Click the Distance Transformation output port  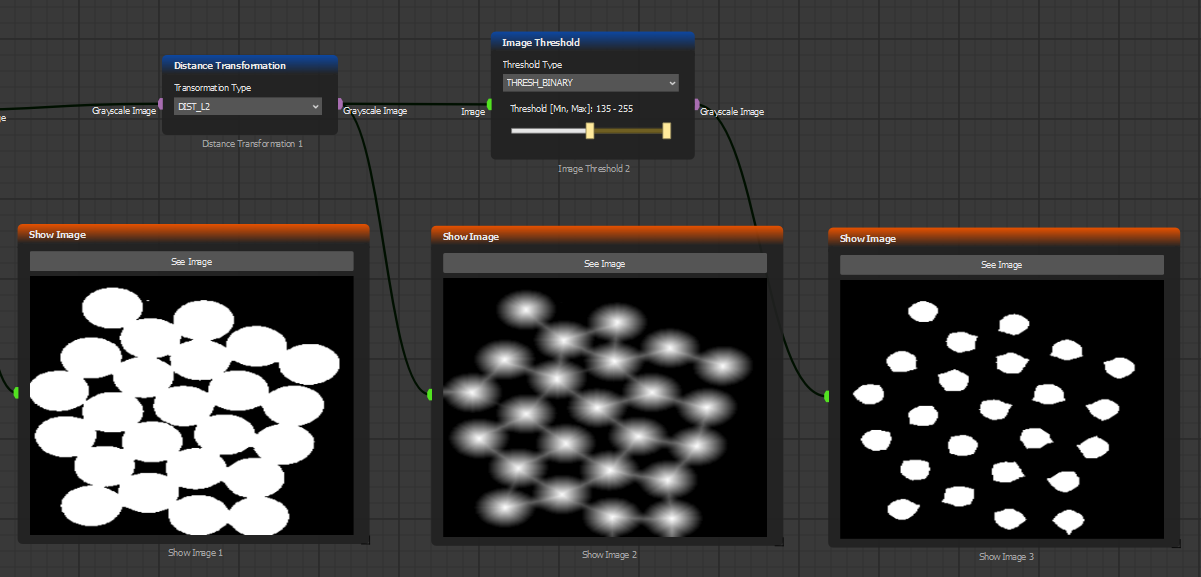pyautogui.click(x=340, y=103)
